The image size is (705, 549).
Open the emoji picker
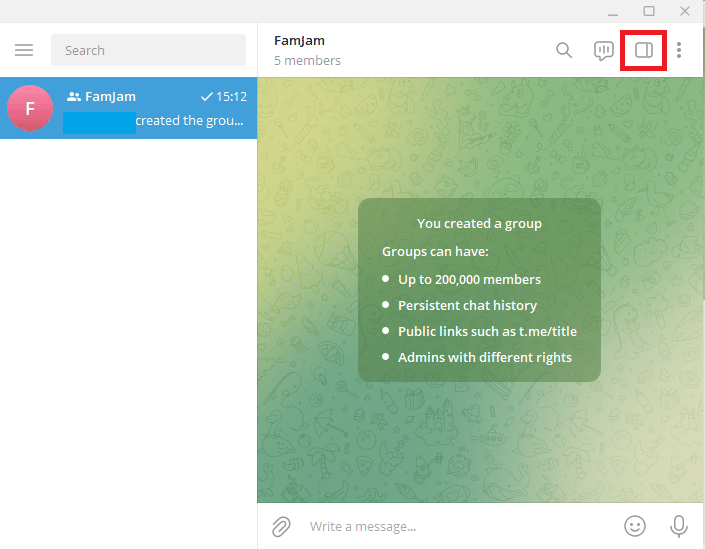point(635,526)
